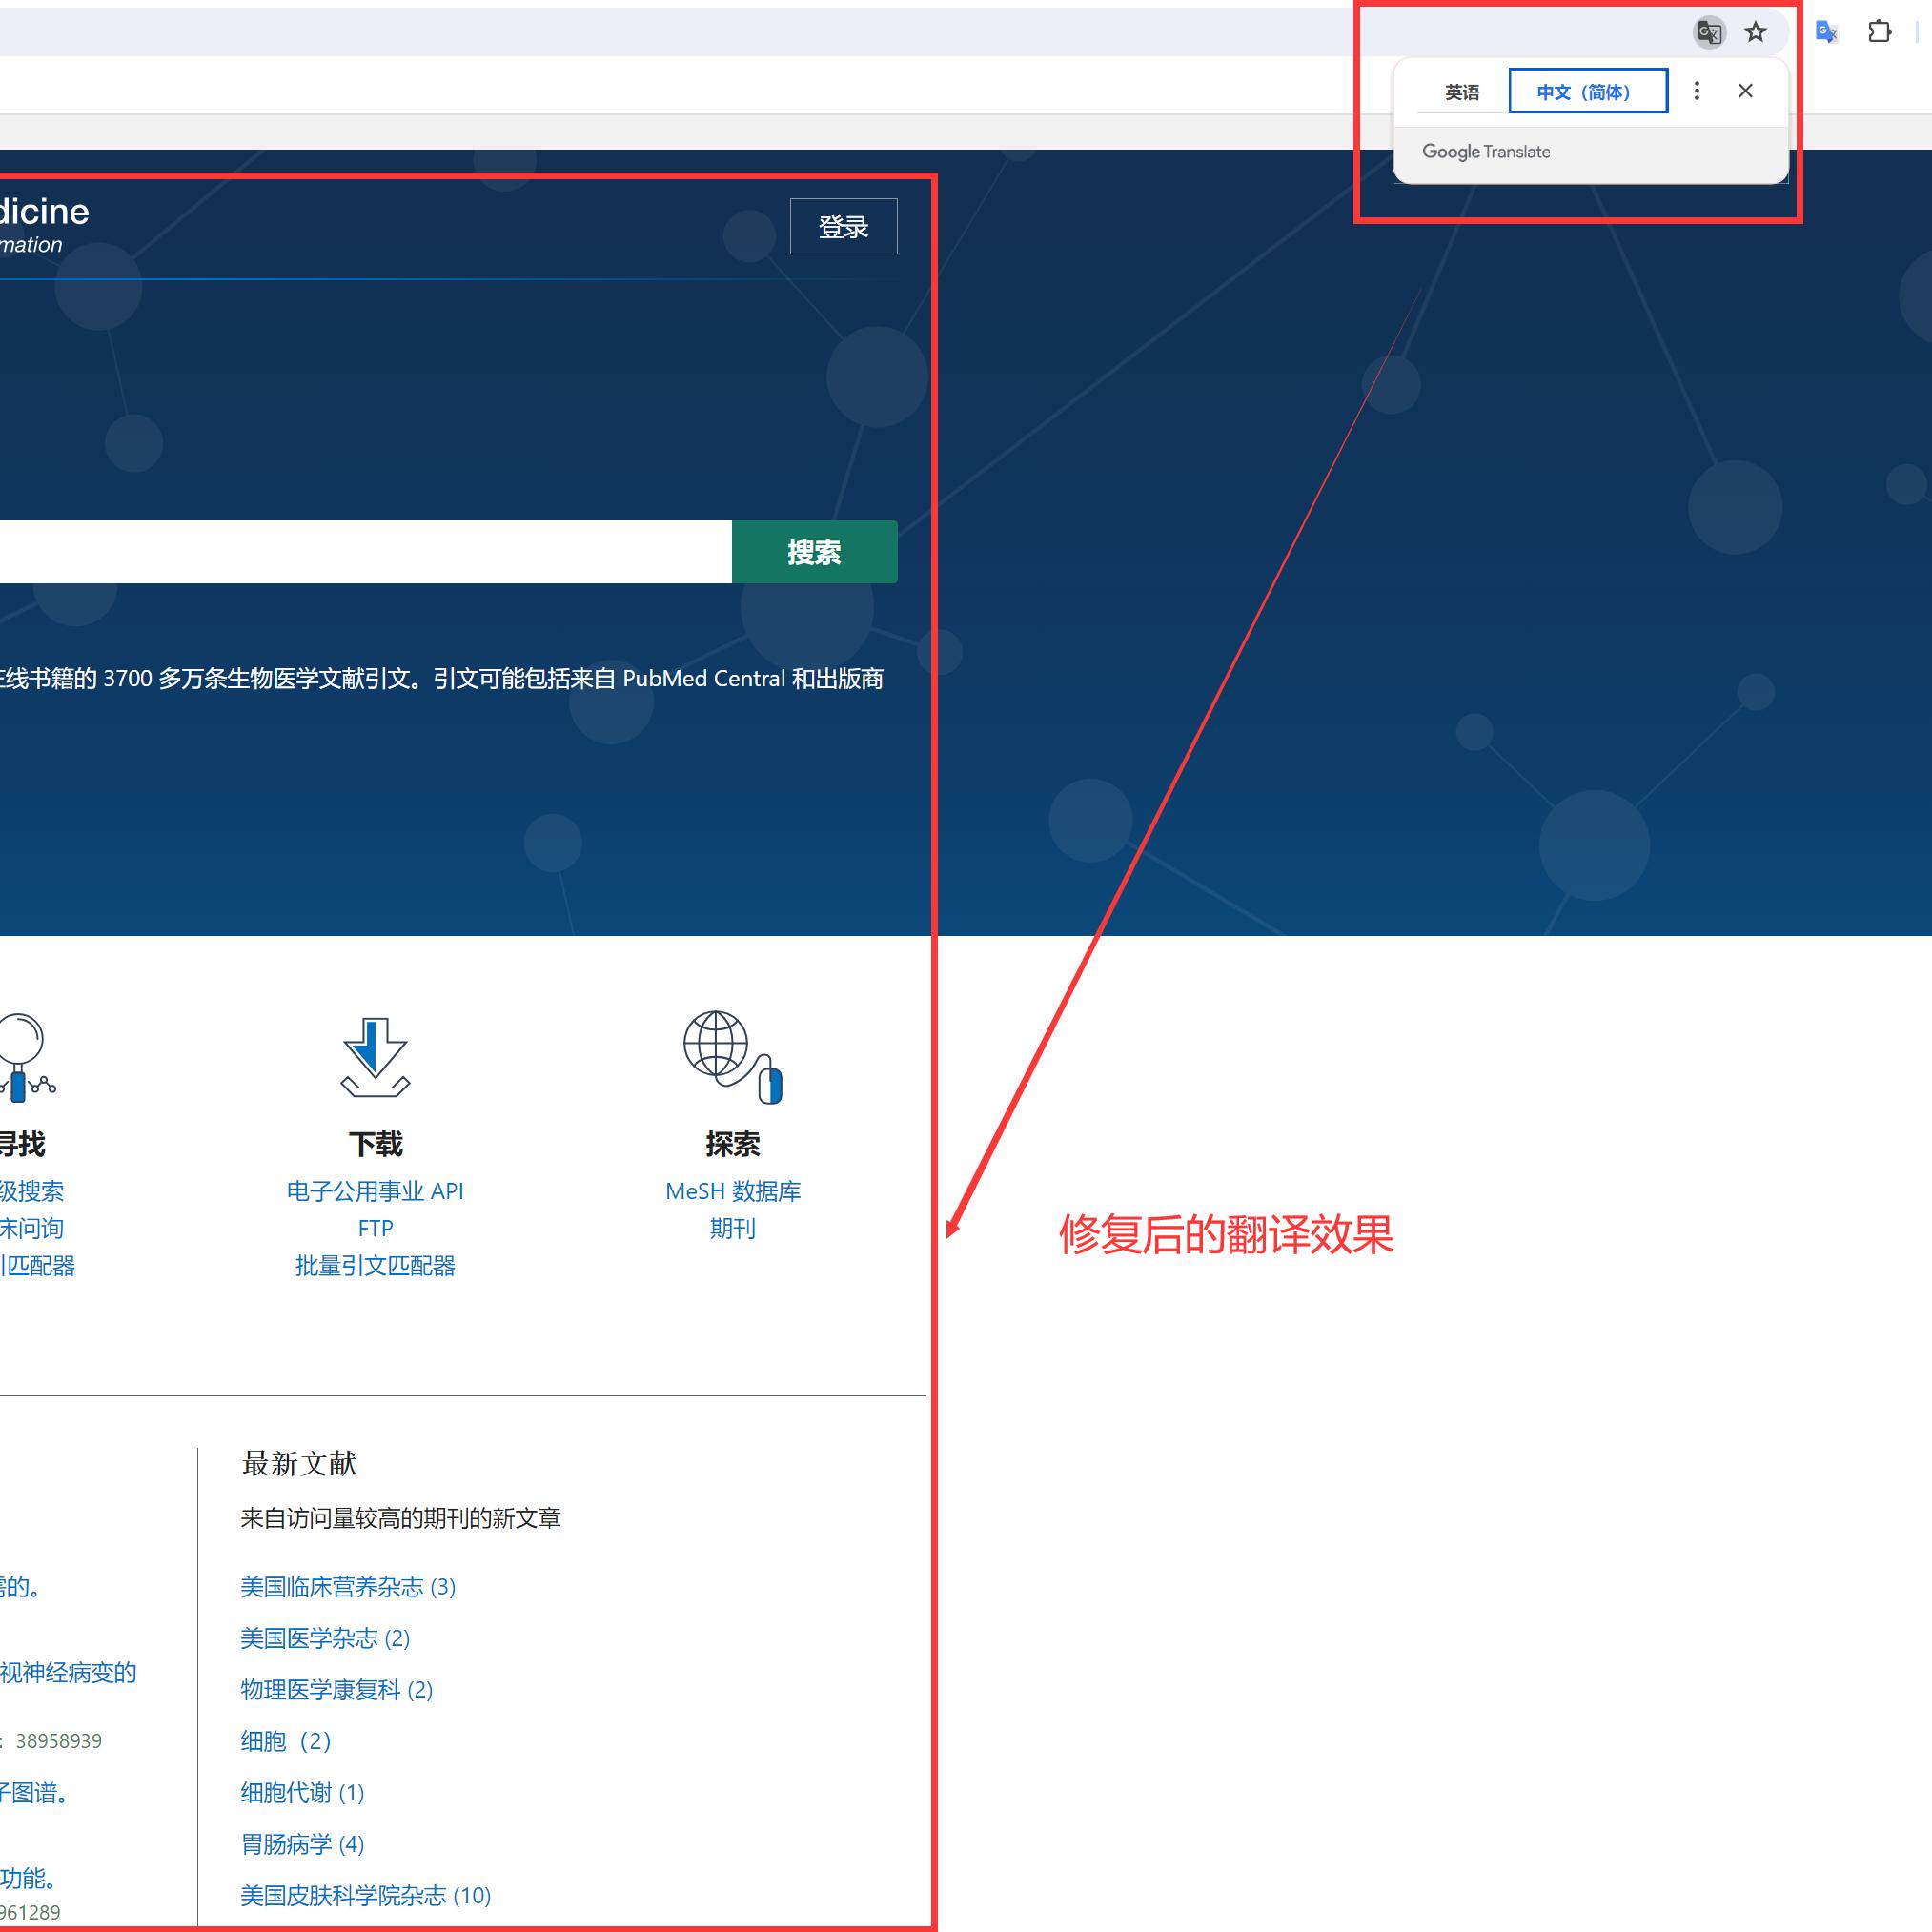Click the 登录 login button
This screenshot has height=1932, width=1932.
843,227
